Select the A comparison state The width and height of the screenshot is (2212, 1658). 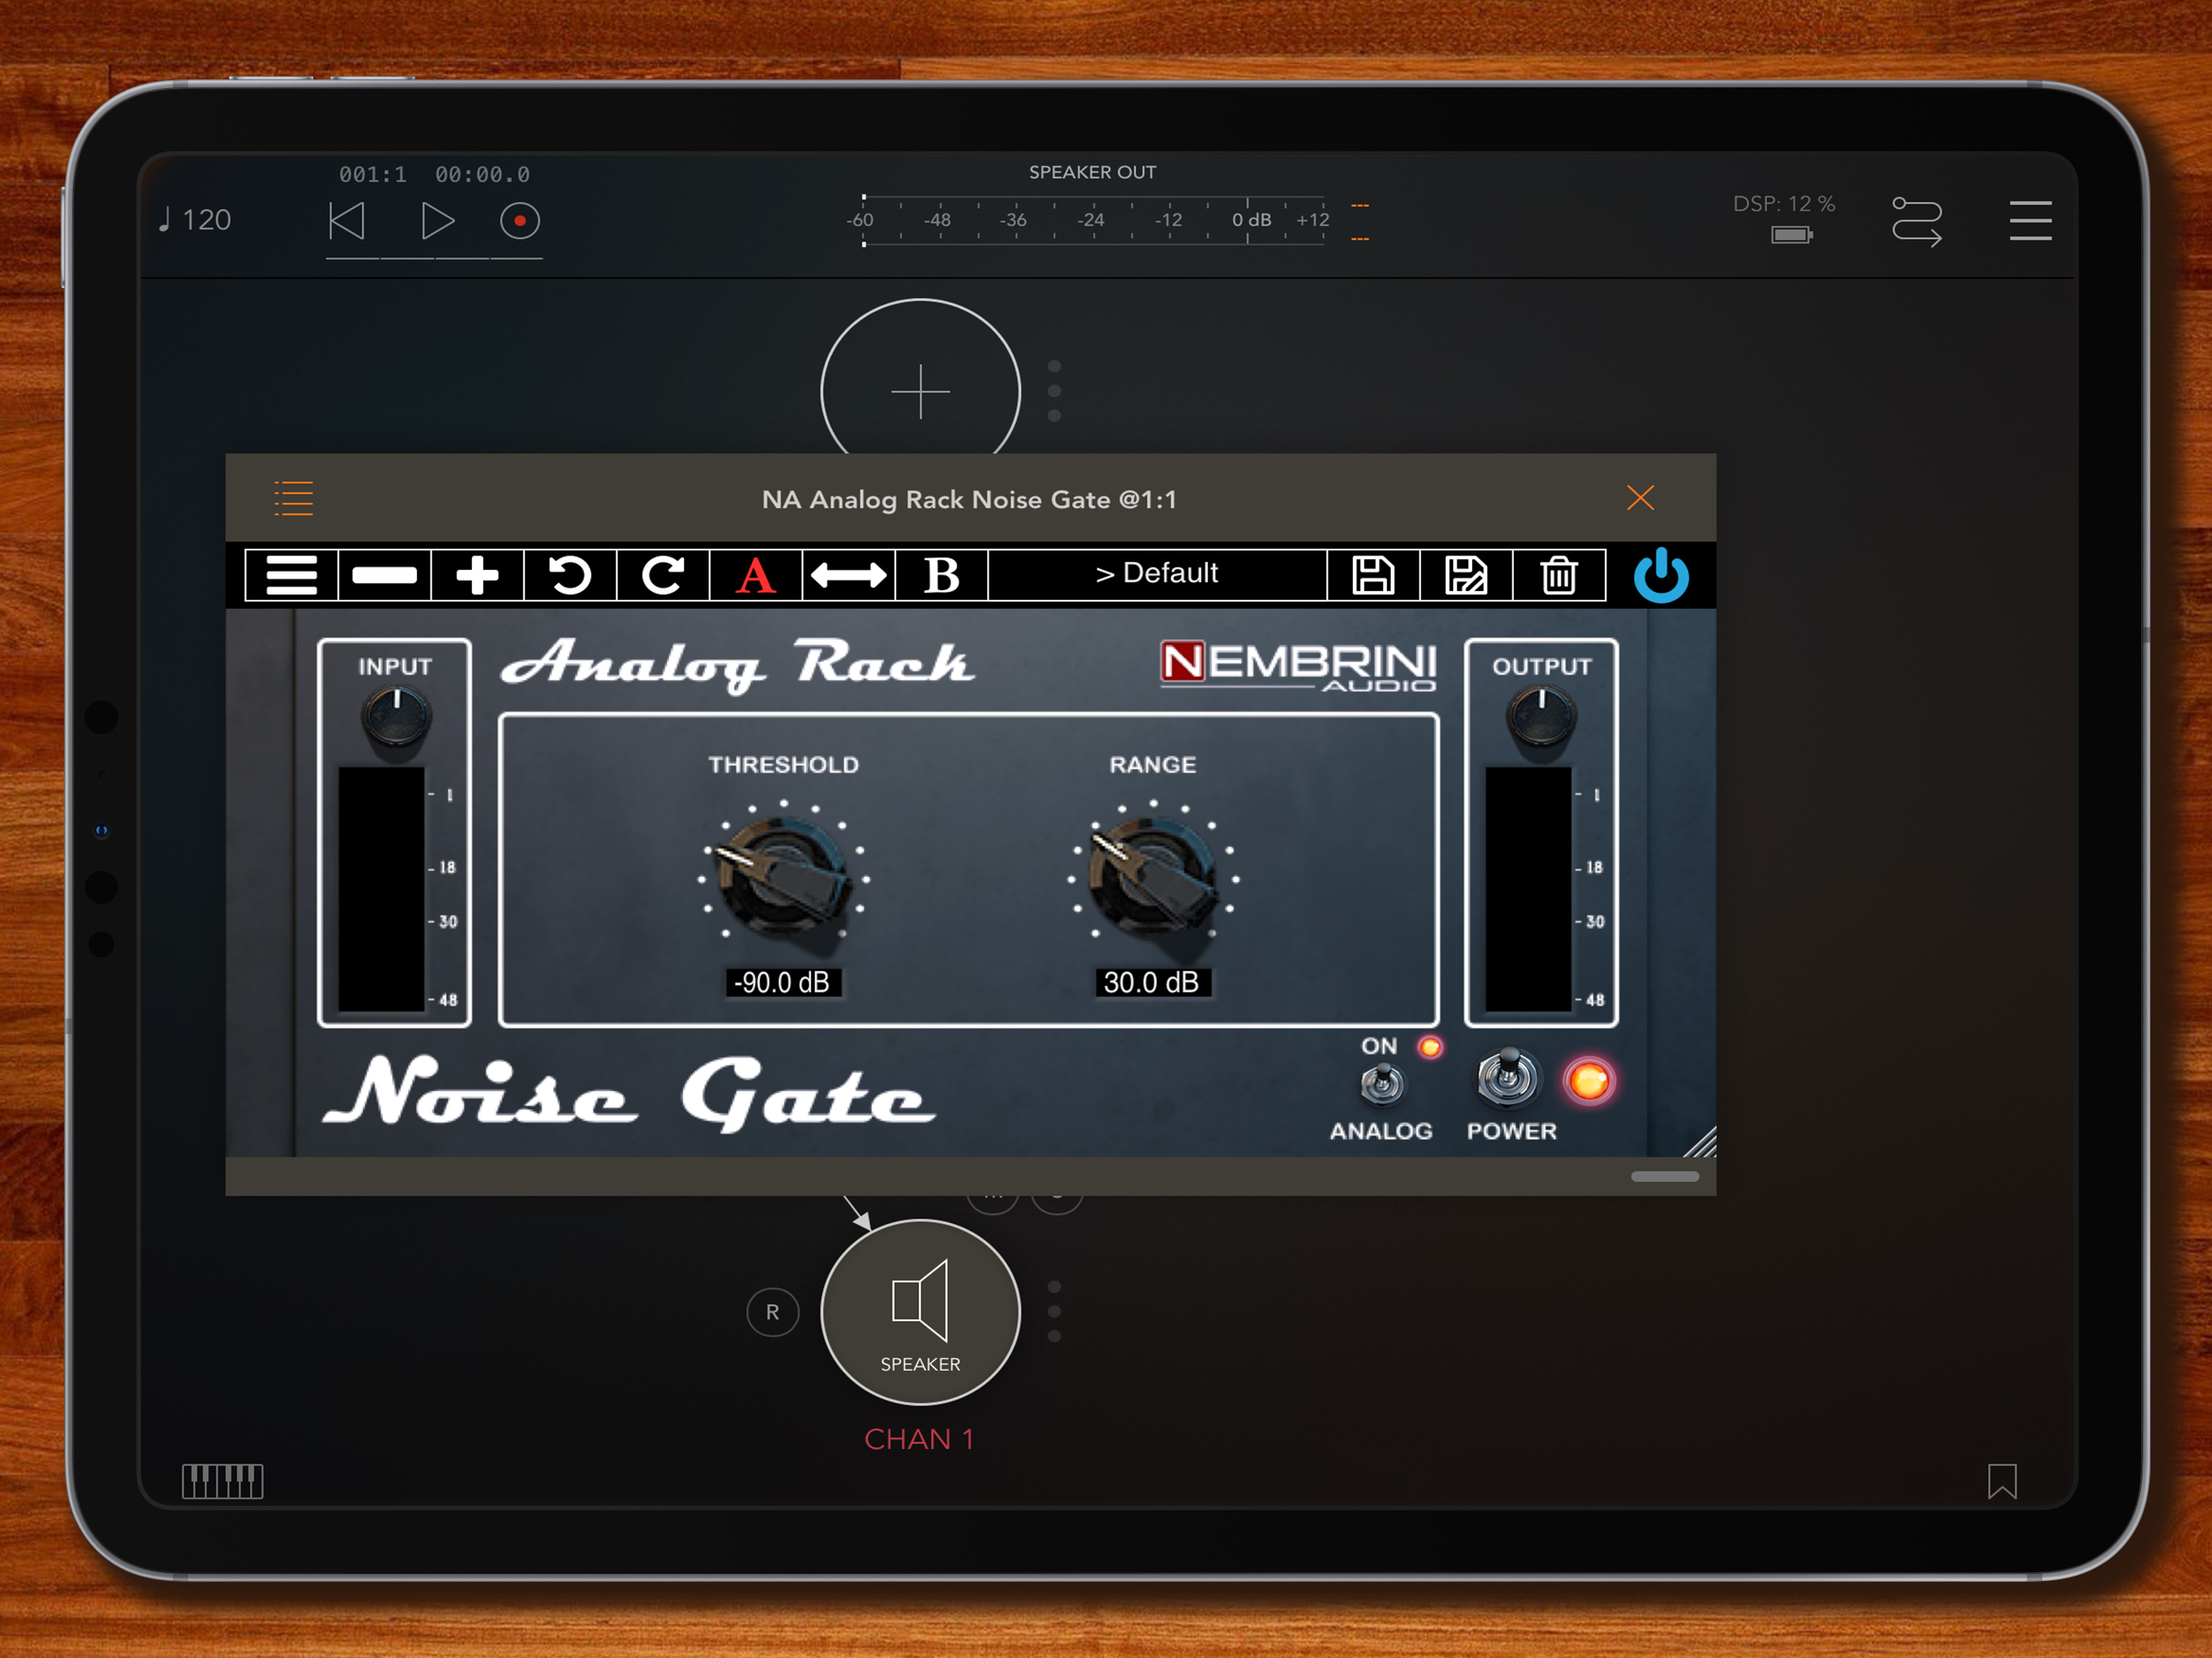pyautogui.click(x=755, y=575)
